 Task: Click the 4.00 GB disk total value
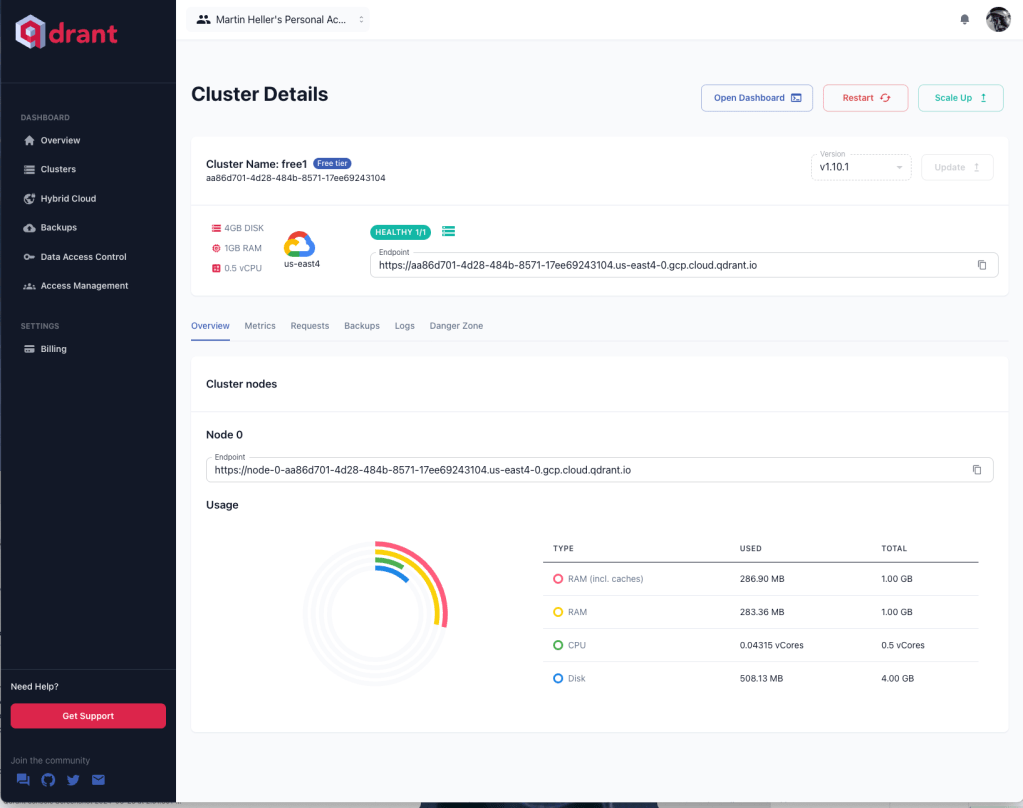(x=898, y=679)
